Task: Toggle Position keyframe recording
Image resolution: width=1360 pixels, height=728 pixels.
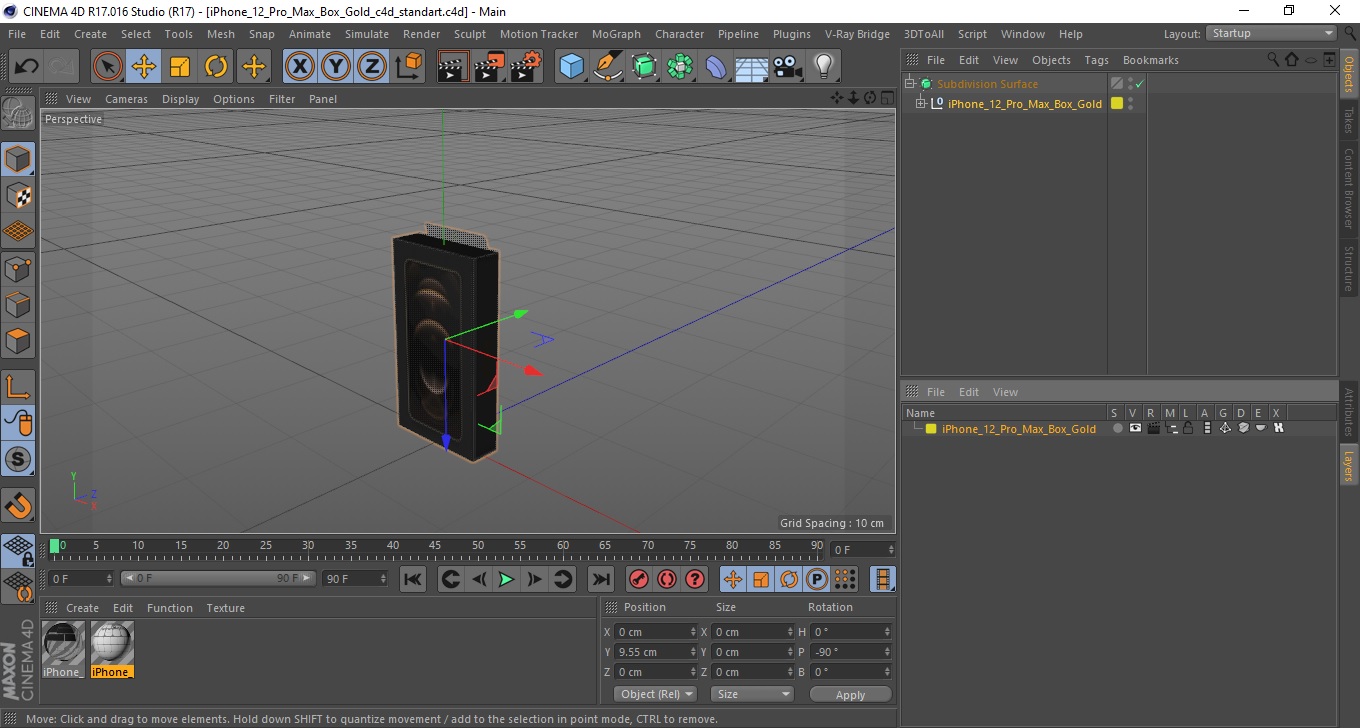Action: click(x=733, y=579)
